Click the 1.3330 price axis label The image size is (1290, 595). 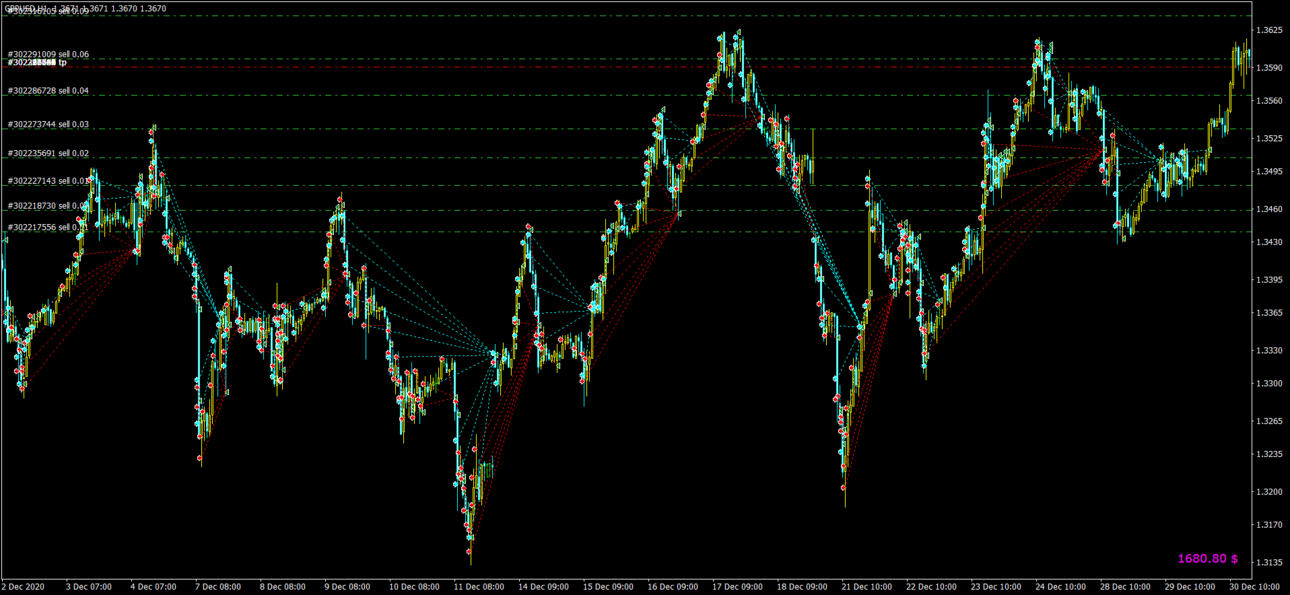(1270, 351)
